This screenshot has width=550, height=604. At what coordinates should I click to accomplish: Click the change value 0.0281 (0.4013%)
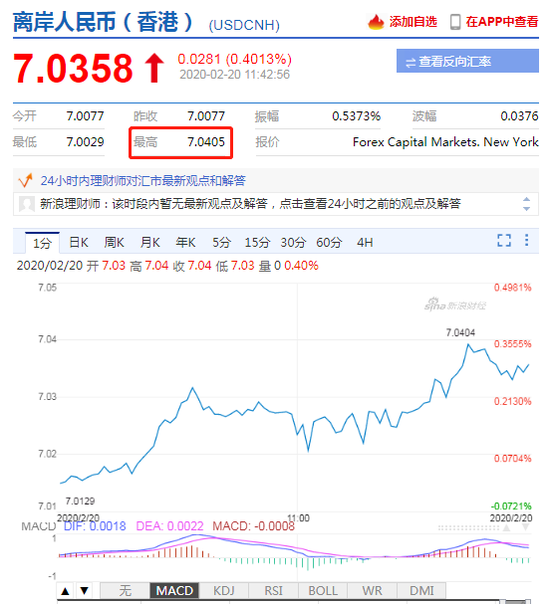pos(235,59)
